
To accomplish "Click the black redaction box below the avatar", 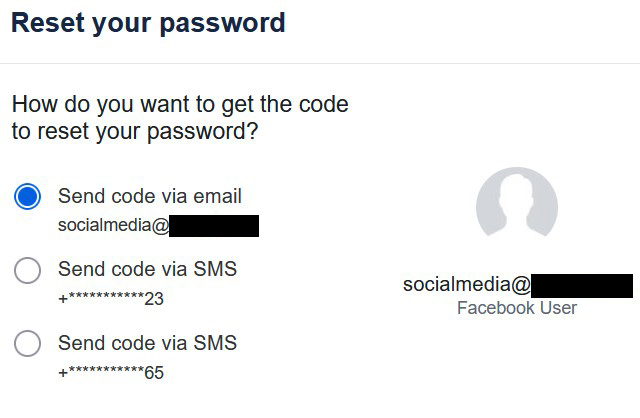I will point(581,285).
